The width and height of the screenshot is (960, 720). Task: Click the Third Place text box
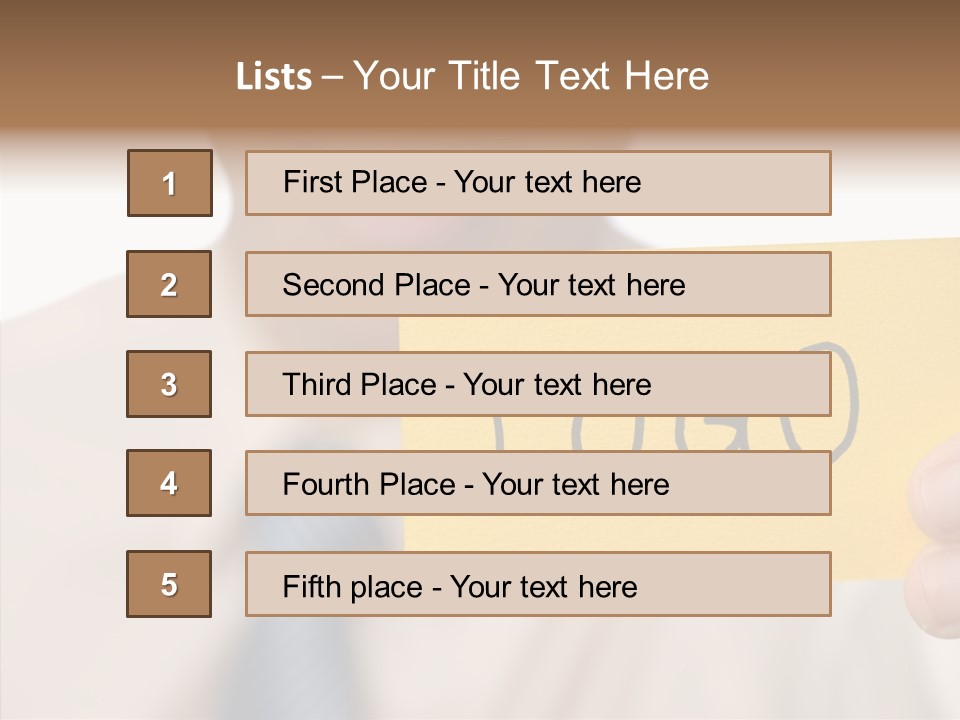coord(538,384)
